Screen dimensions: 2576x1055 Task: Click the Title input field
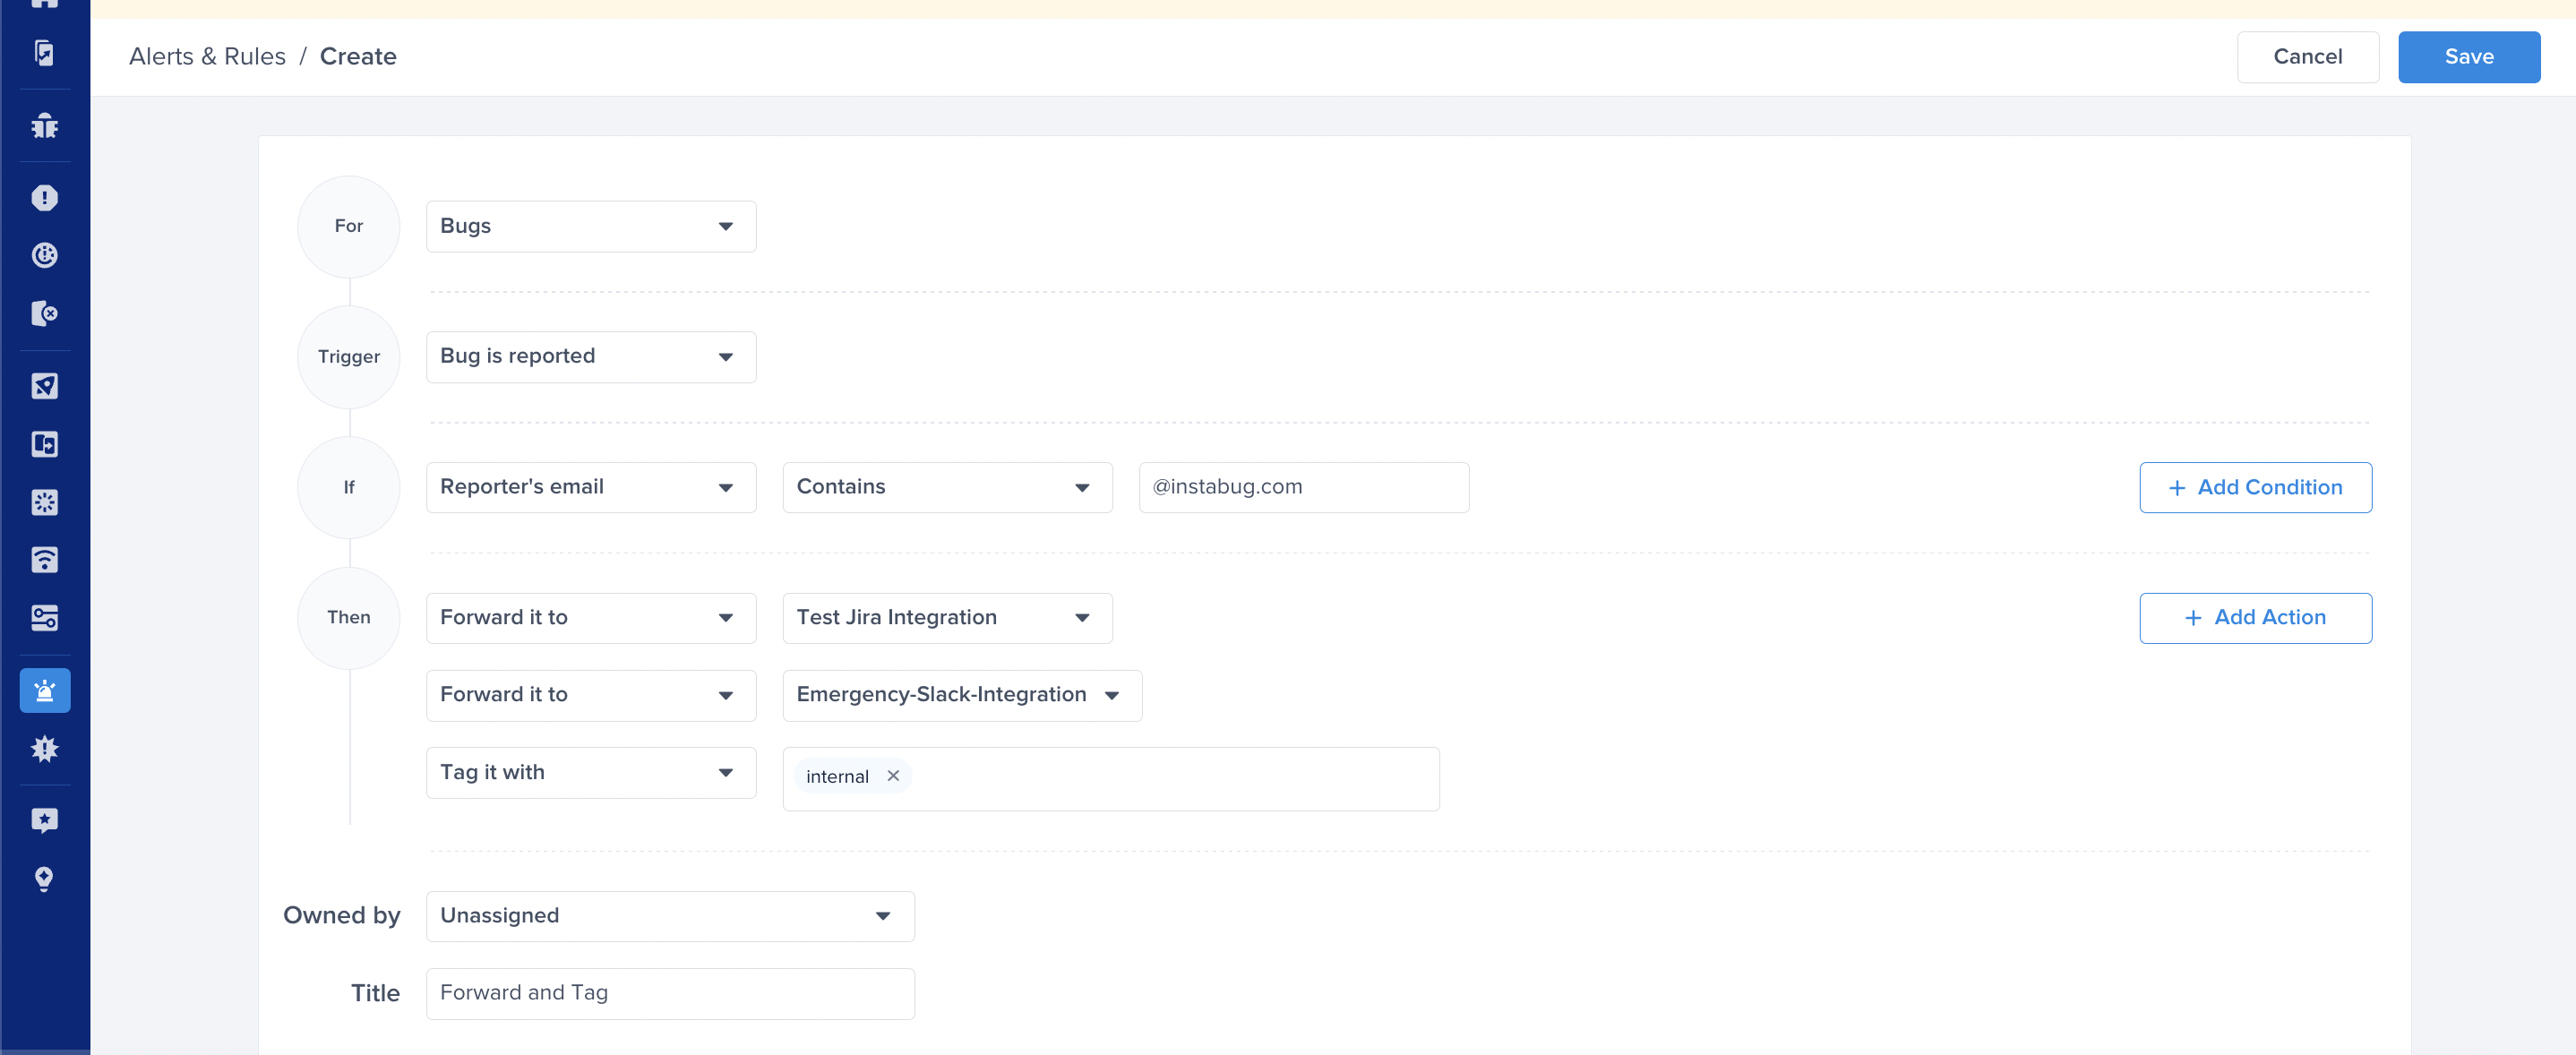pyautogui.click(x=669, y=993)
